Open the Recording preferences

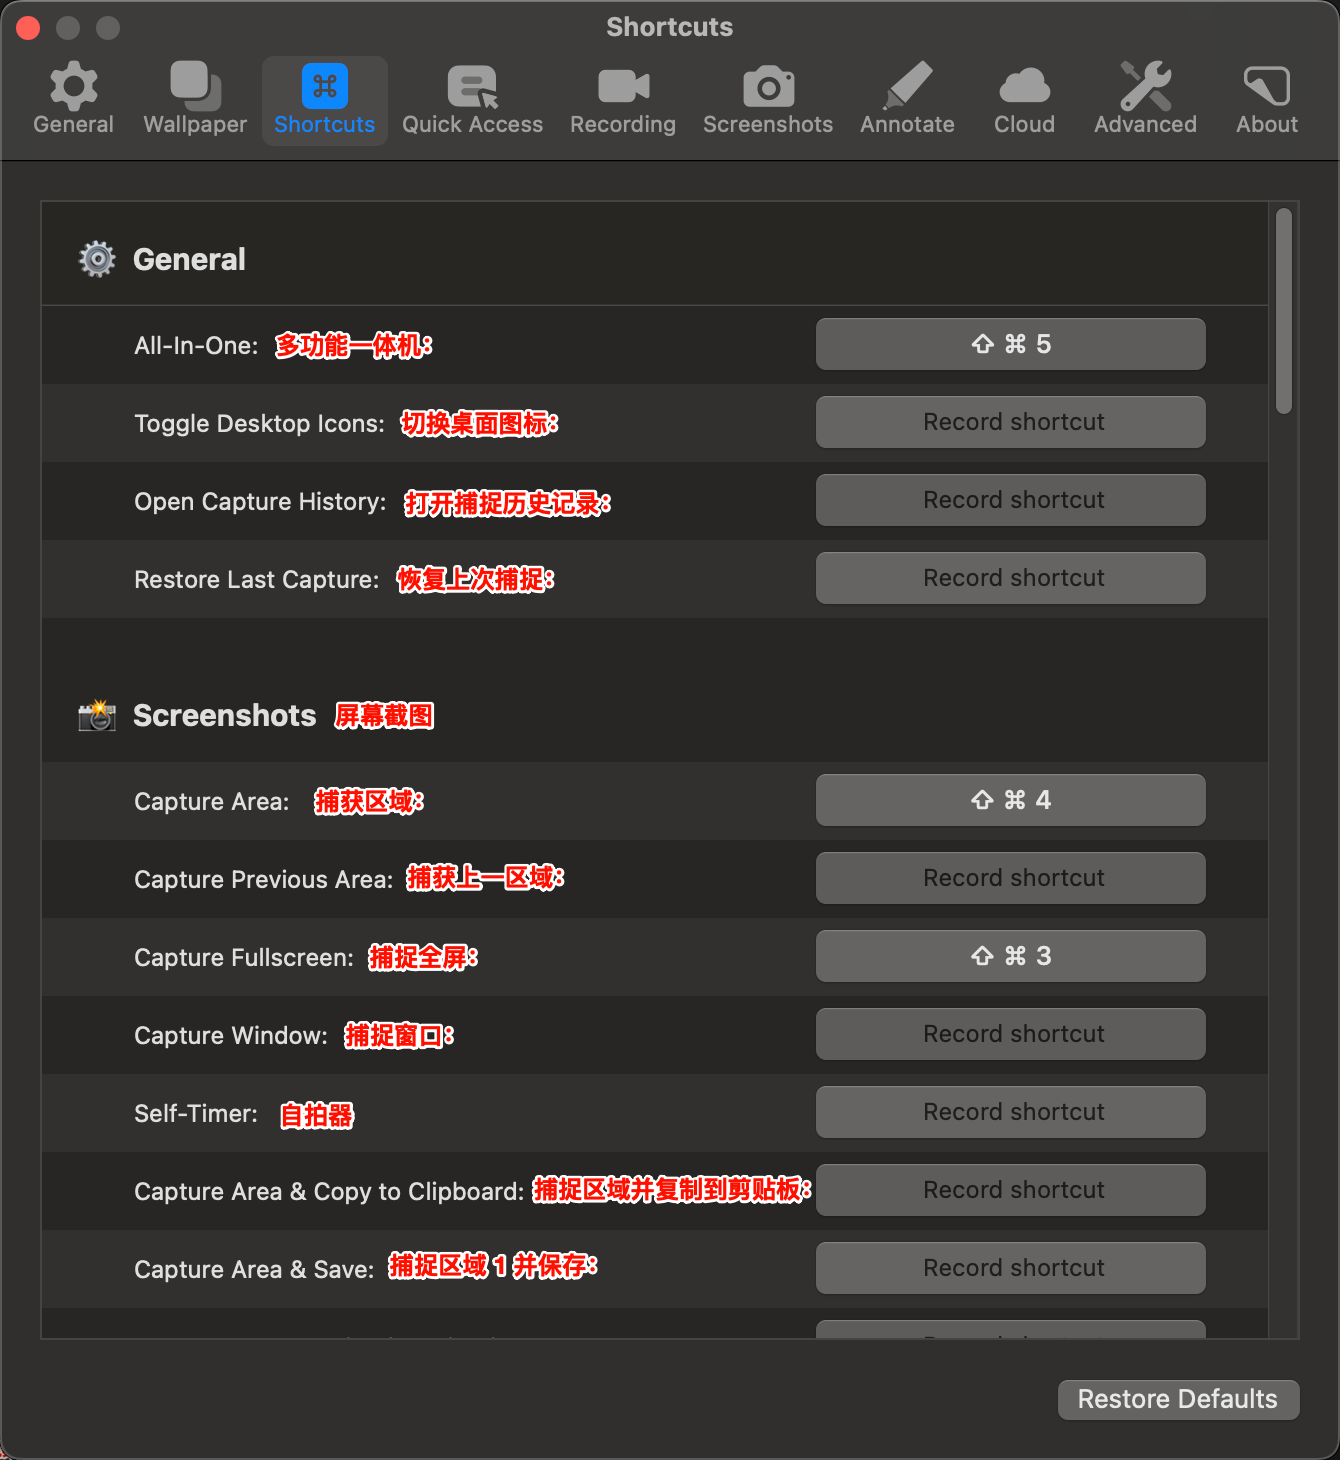tap(622, 95)
